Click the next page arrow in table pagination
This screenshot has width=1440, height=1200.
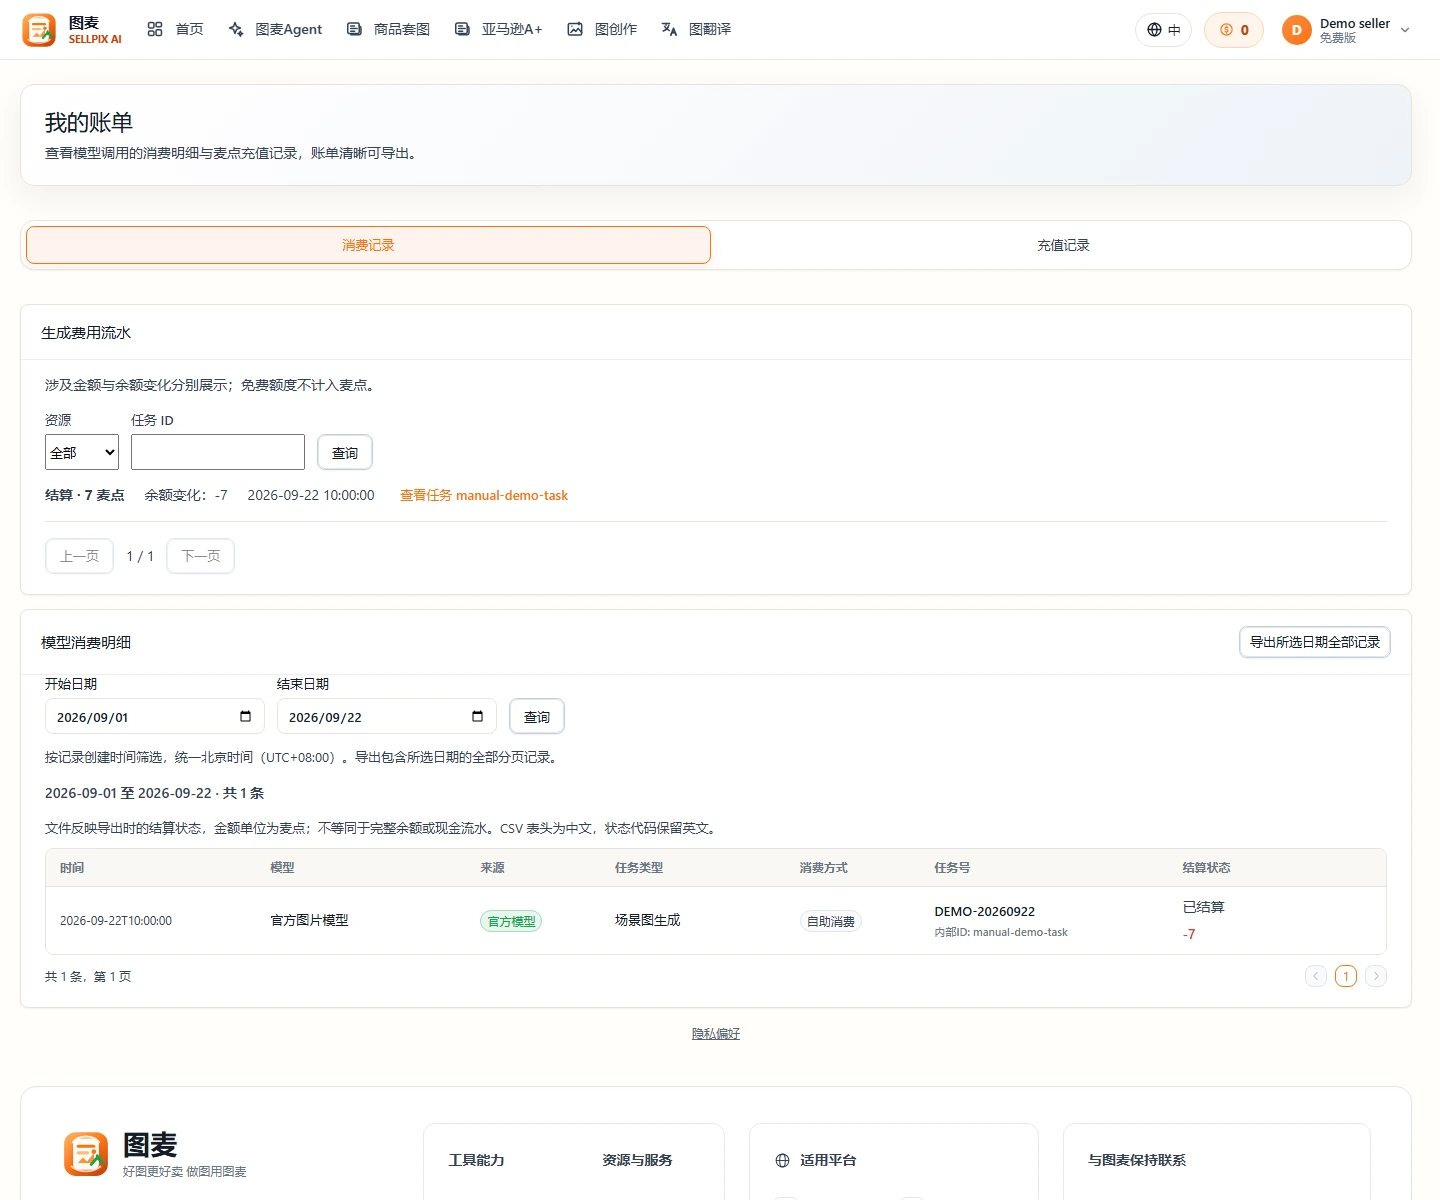coord(1376,976)
